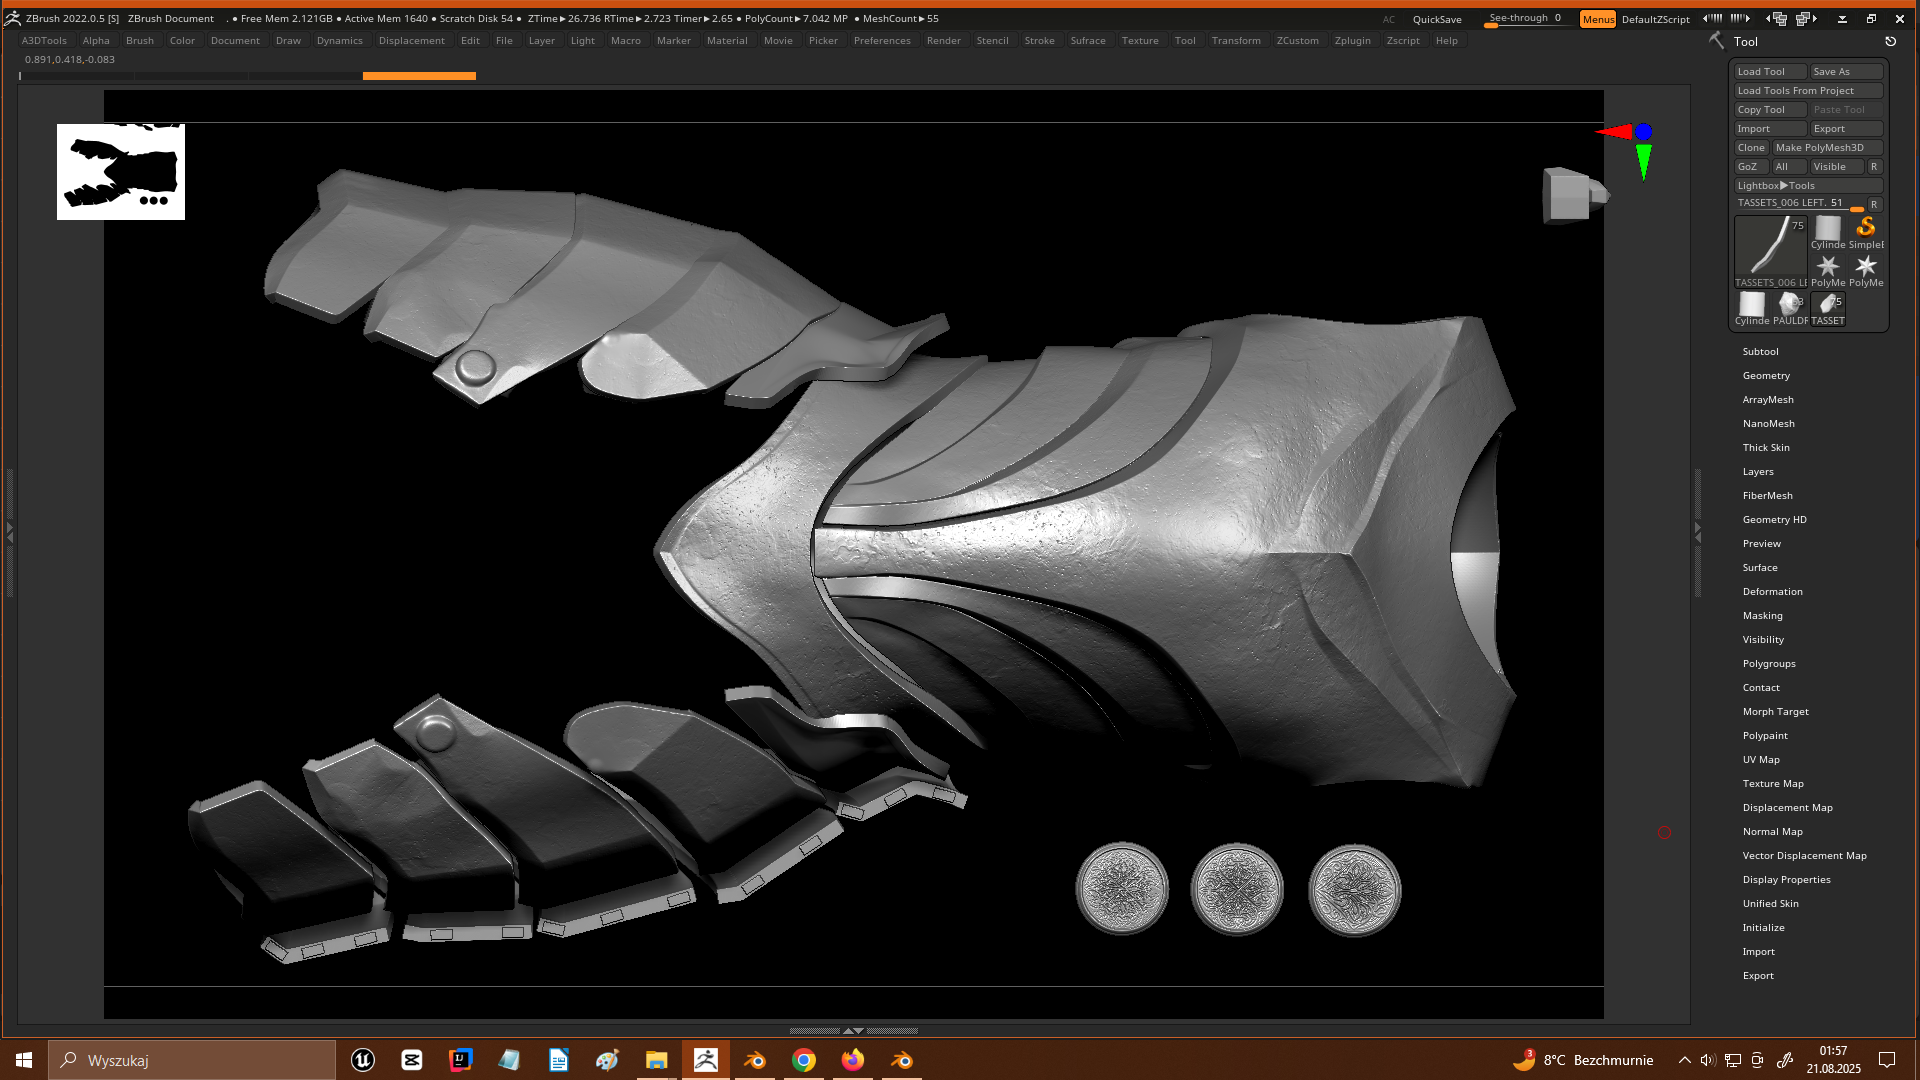Expand the Display Properties section

1786,880
